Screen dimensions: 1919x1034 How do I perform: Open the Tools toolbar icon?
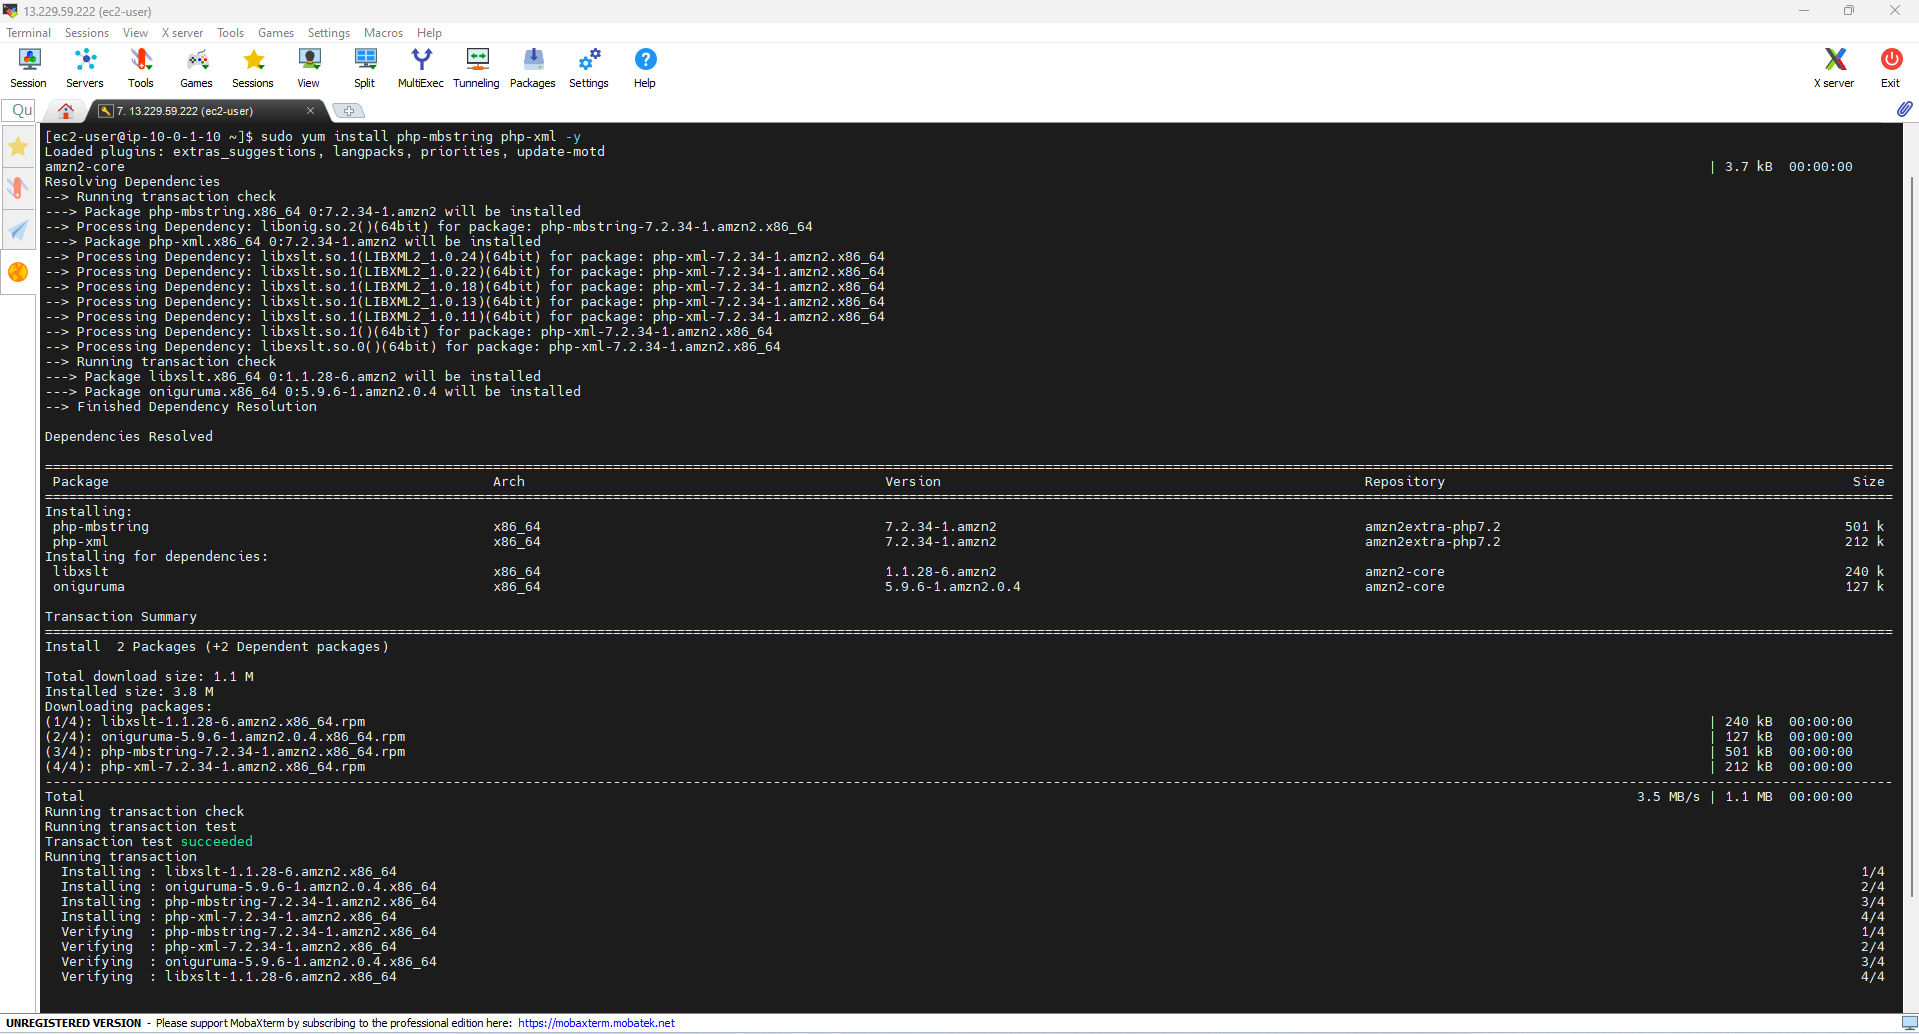141,68
